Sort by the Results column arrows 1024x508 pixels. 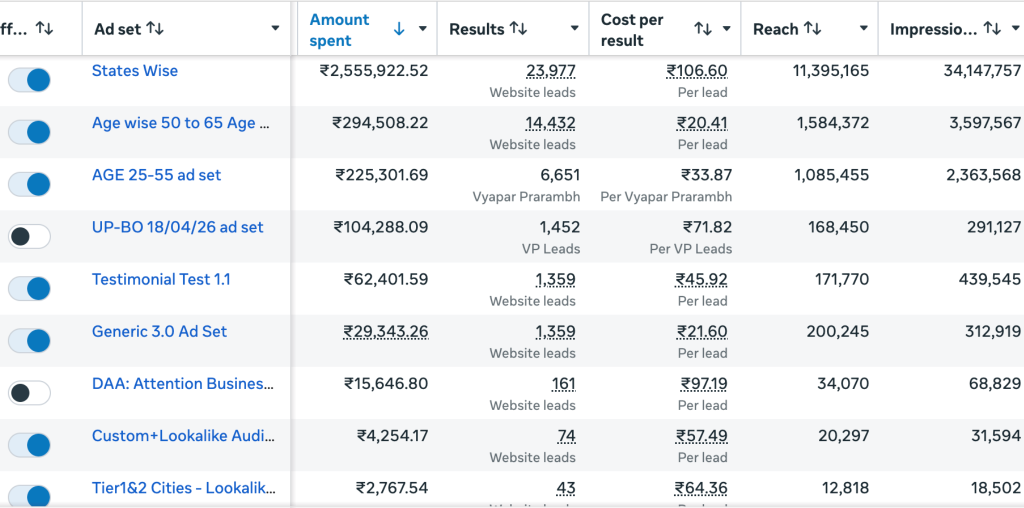tap(518, 29)
